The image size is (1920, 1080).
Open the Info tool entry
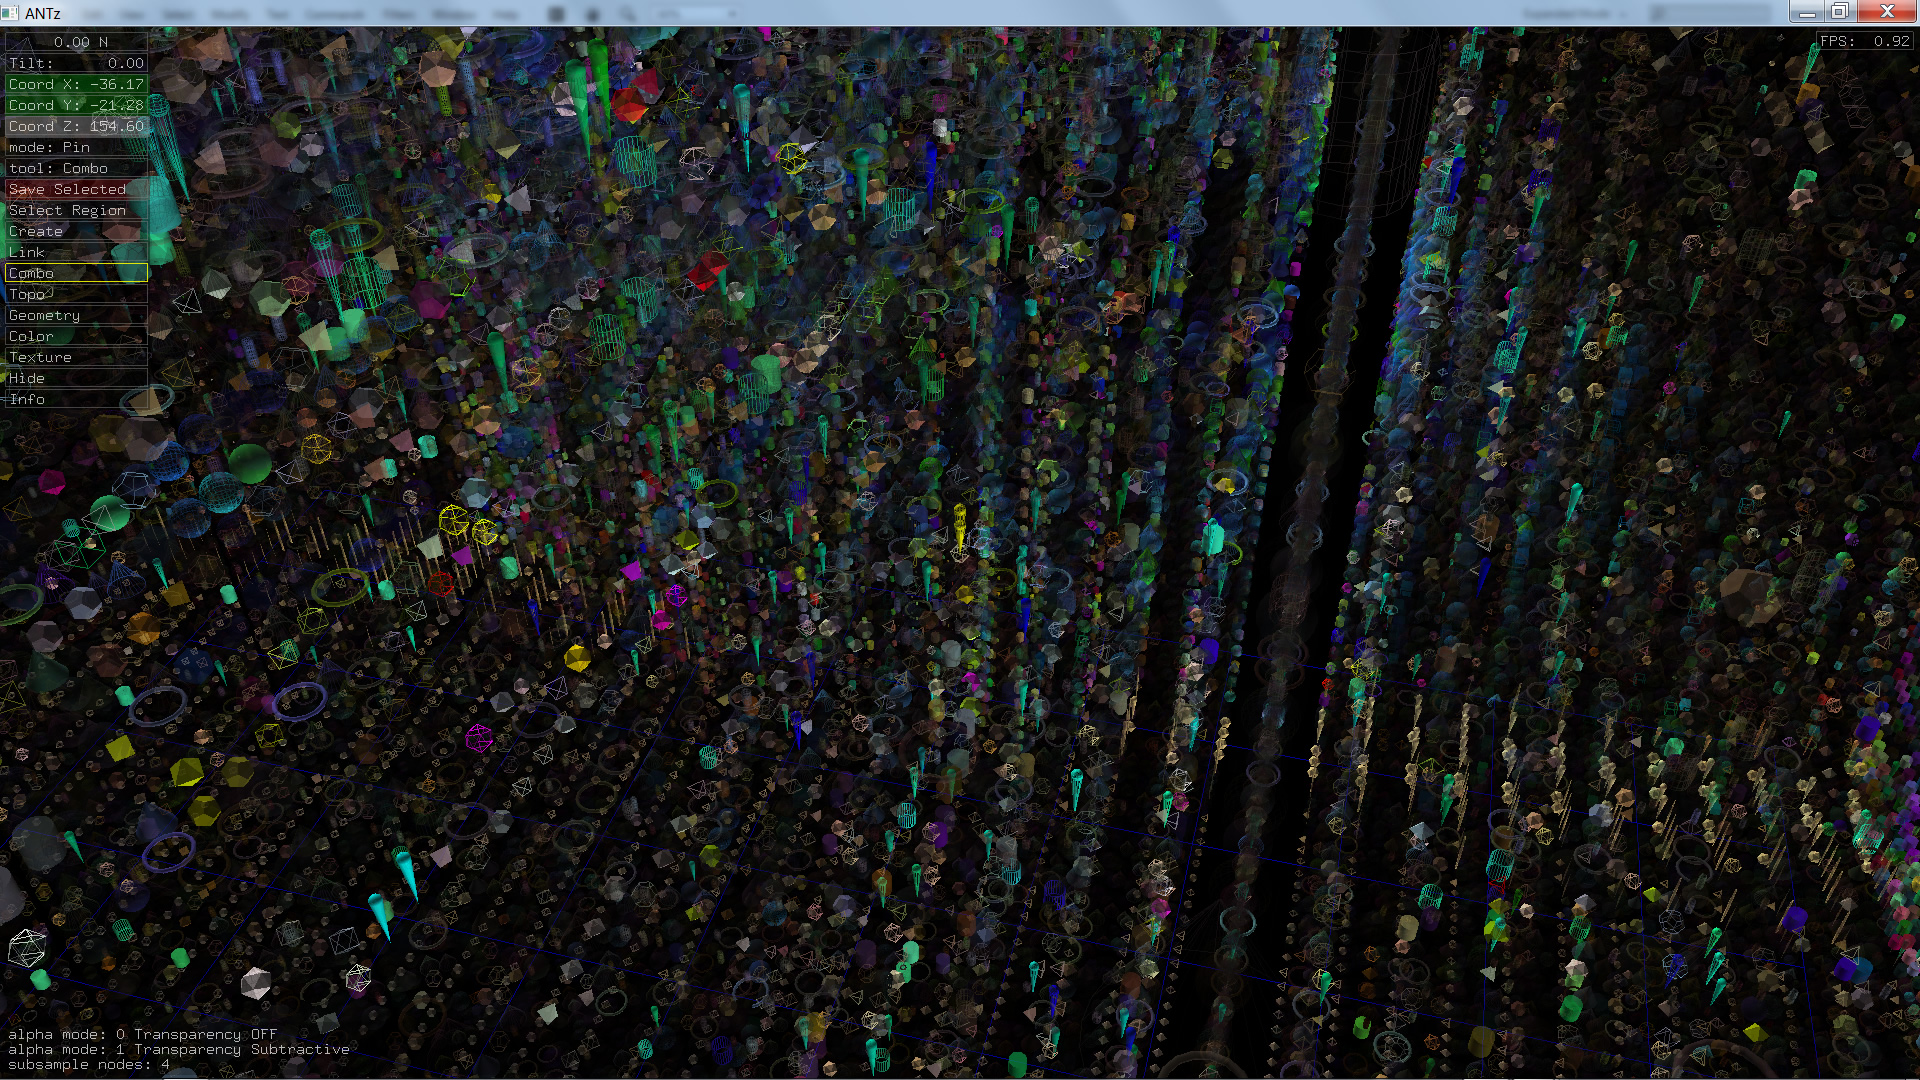tap(77, 399)
